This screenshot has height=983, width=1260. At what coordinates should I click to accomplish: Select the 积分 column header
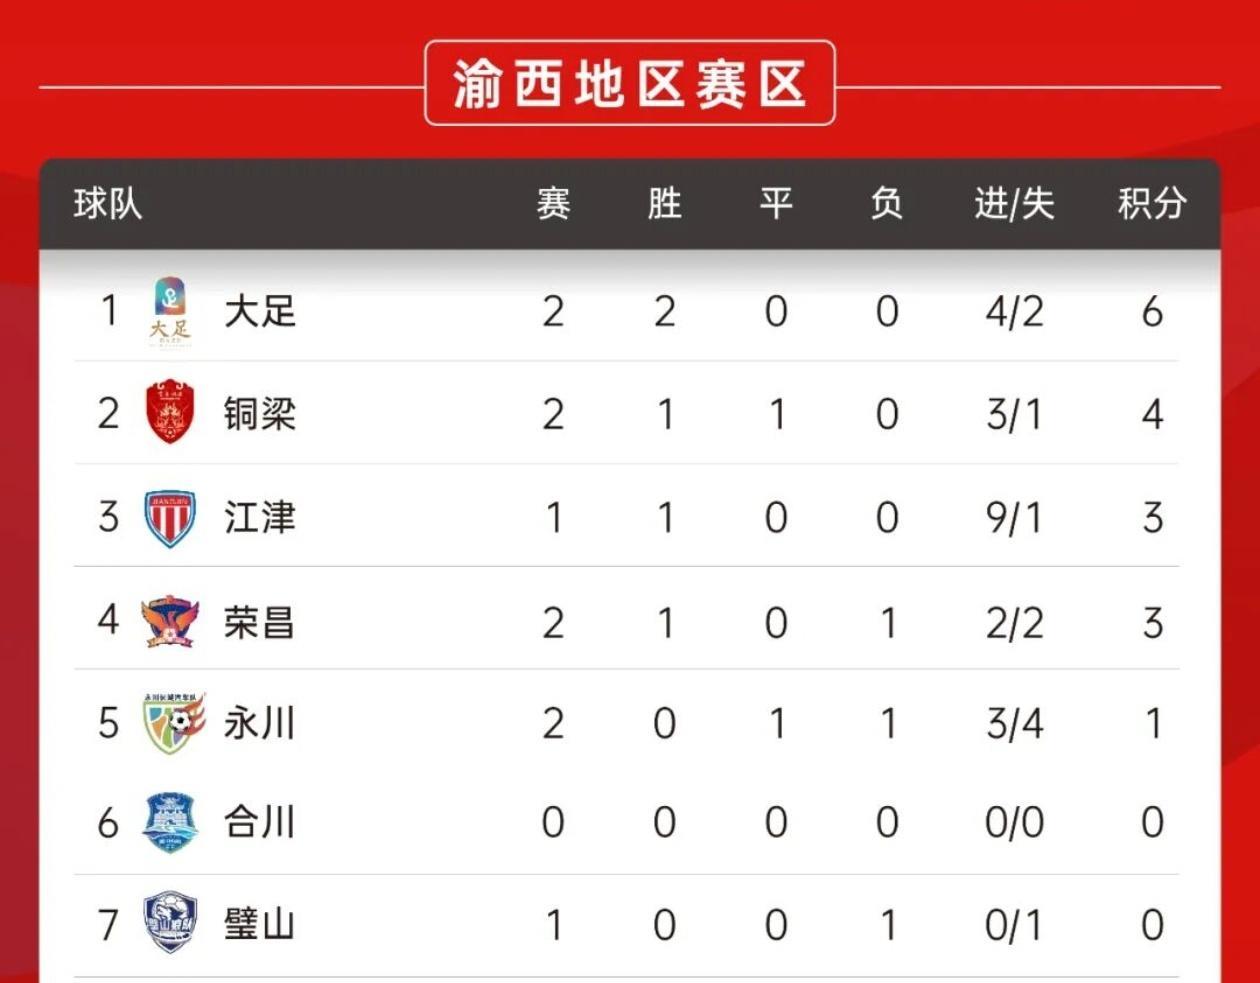1152,204
